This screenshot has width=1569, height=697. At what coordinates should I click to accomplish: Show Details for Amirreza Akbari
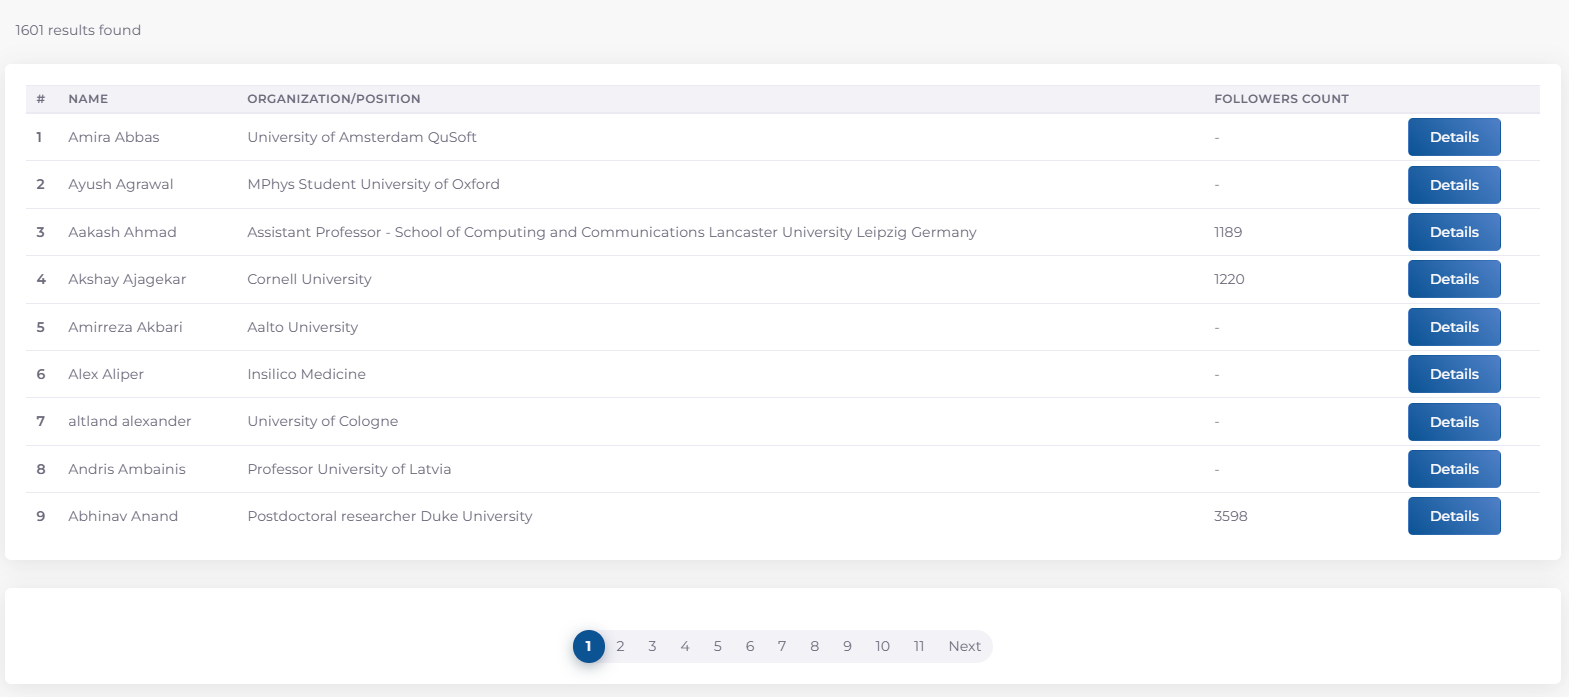(1453, 327)
